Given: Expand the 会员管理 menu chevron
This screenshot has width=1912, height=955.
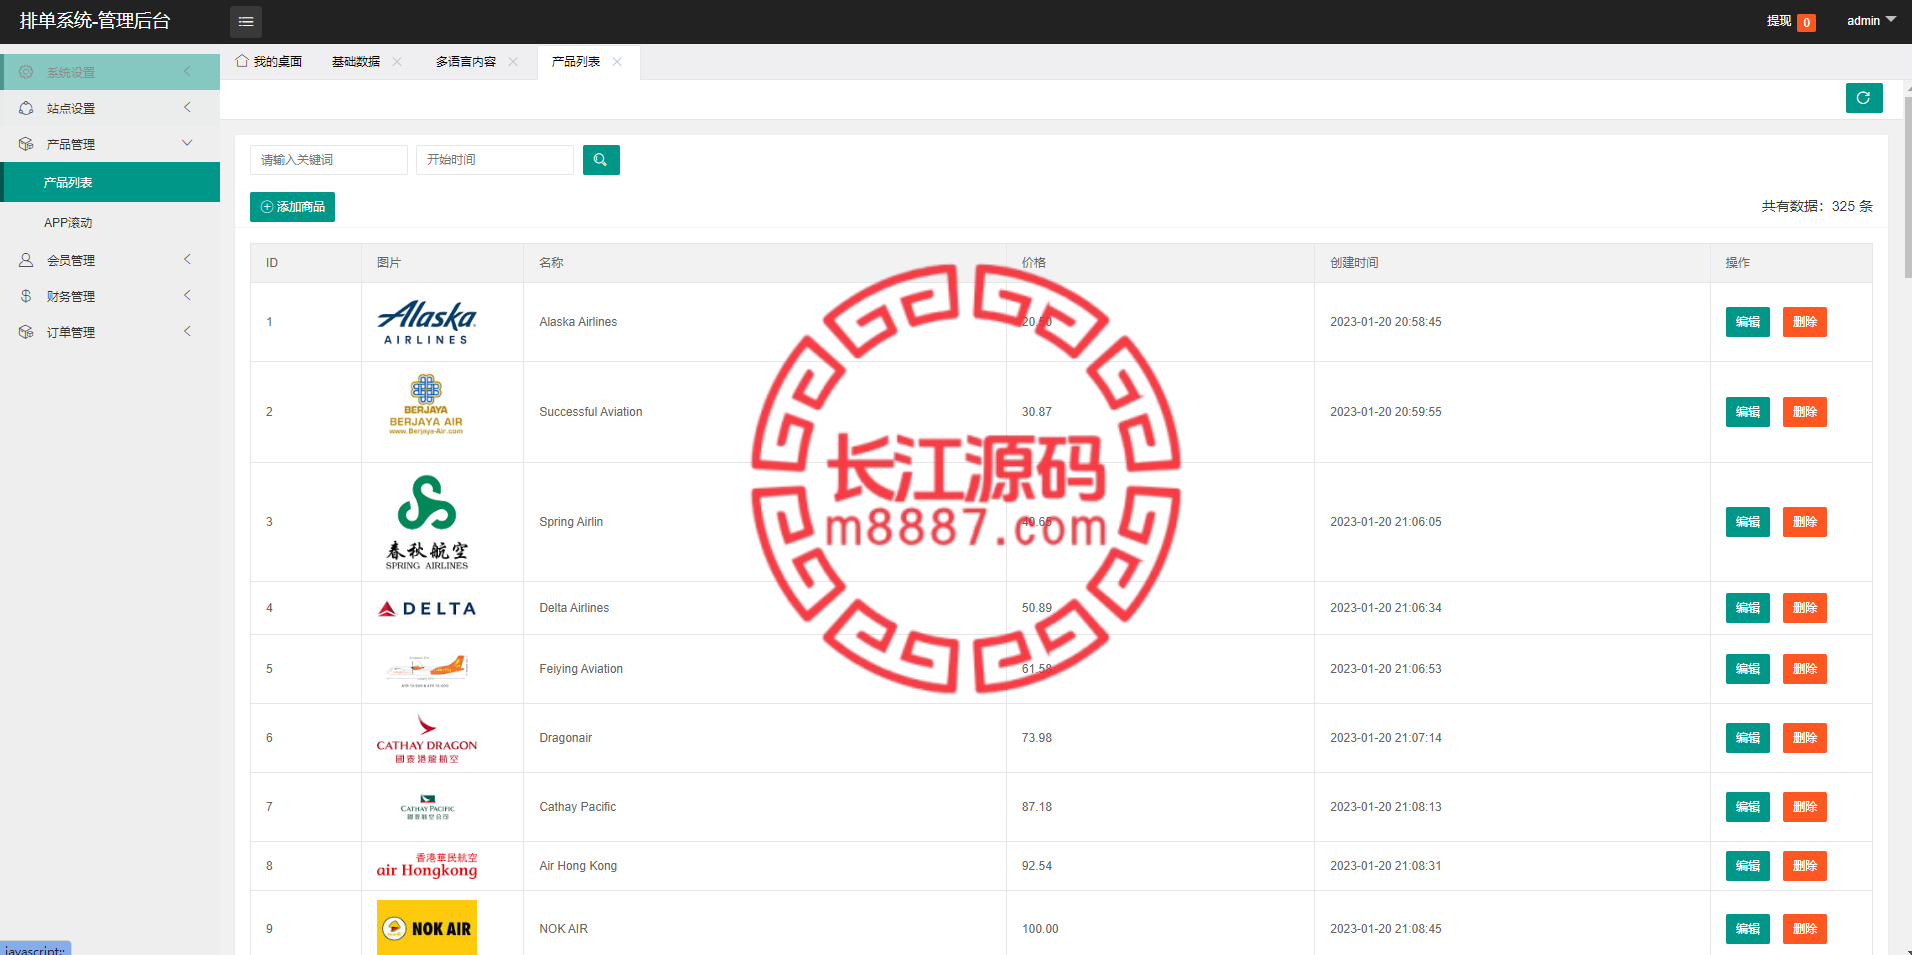Looking at the screenshot, I should [x=187, y=259].
